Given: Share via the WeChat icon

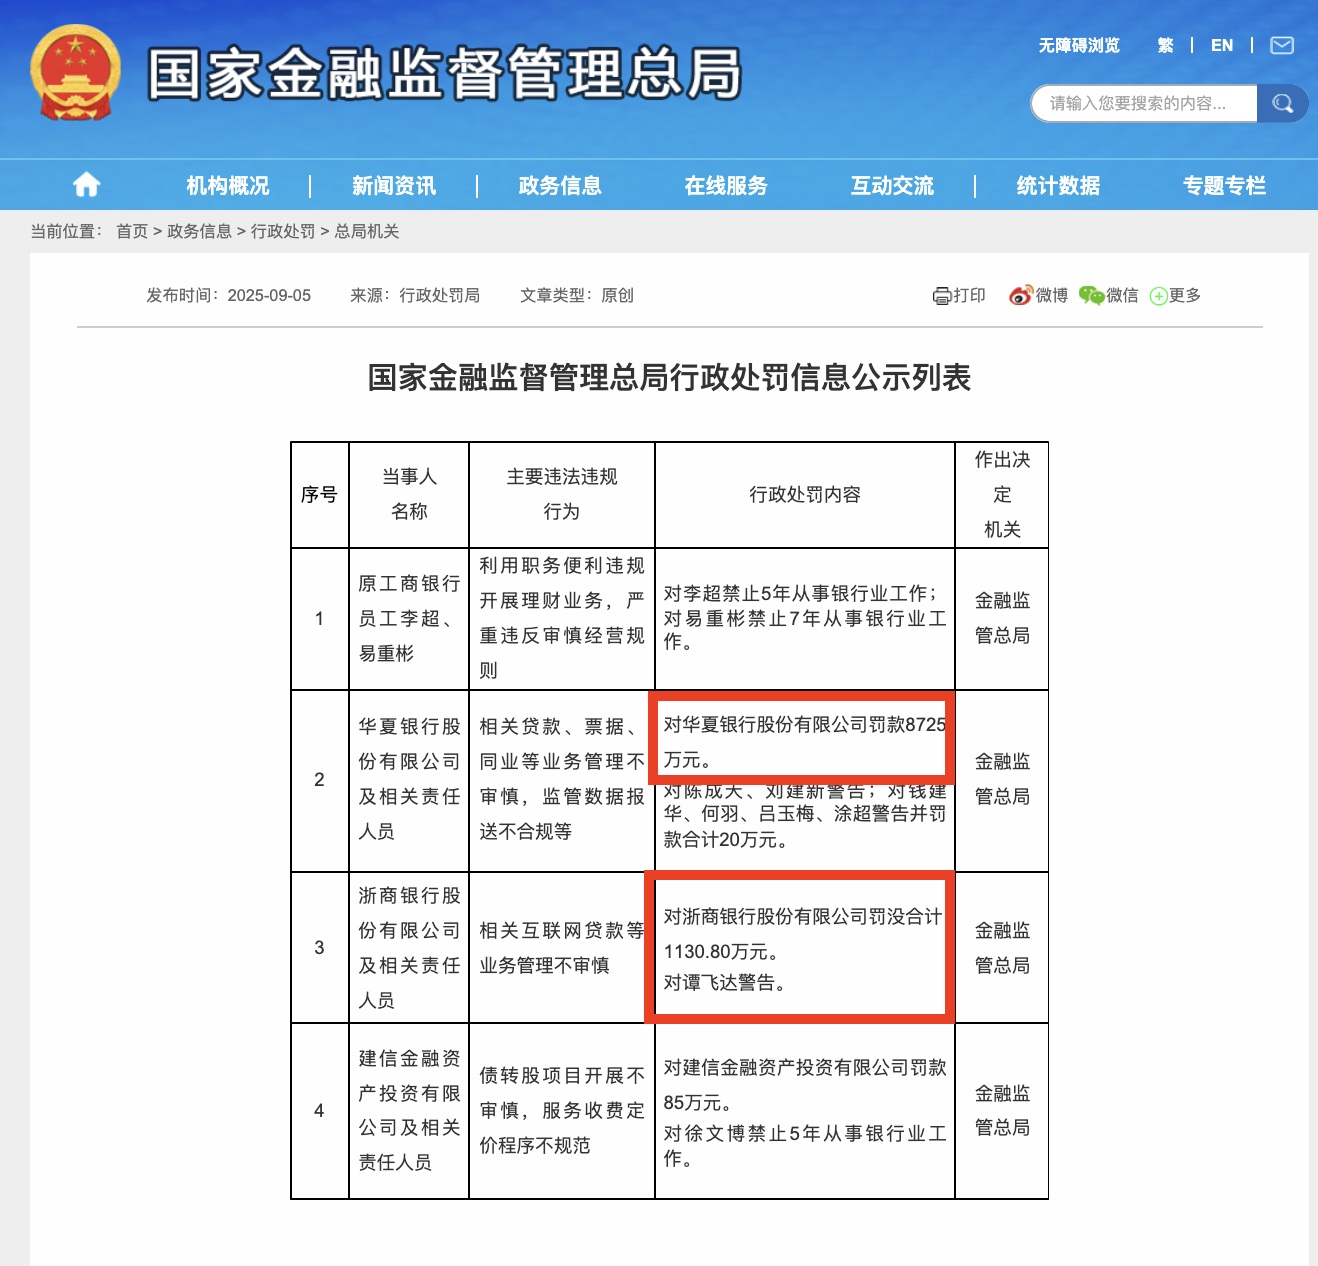Looking at the screenshot, I should pos(1091,295).
